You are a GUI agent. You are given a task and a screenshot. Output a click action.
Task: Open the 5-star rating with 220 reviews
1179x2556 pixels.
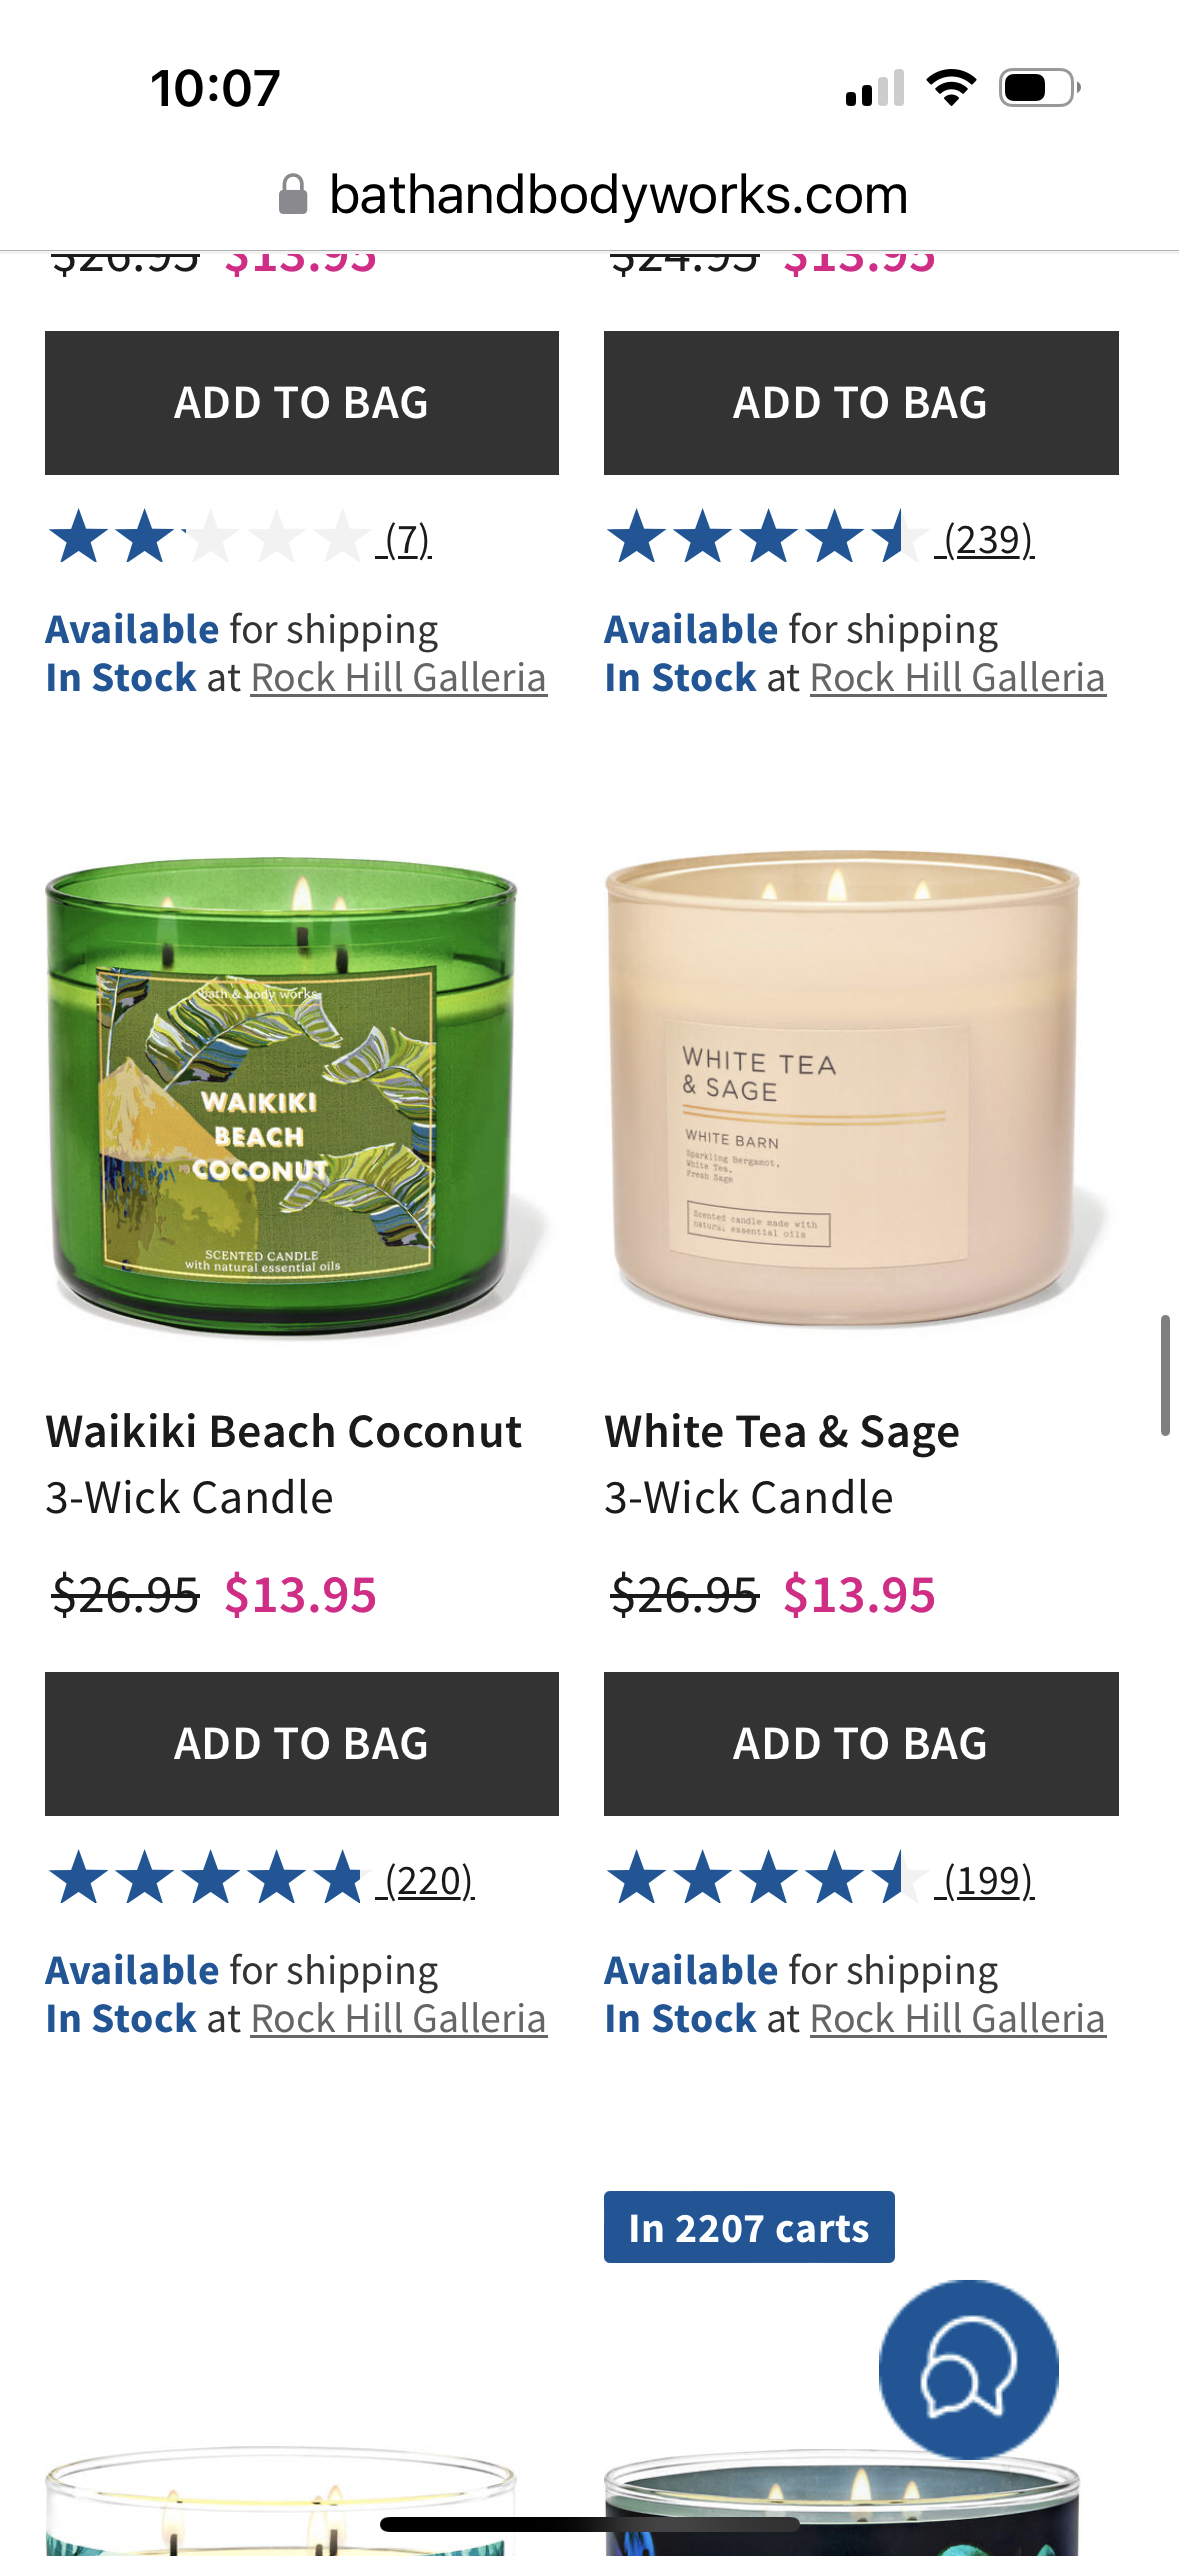point(261,1880)
